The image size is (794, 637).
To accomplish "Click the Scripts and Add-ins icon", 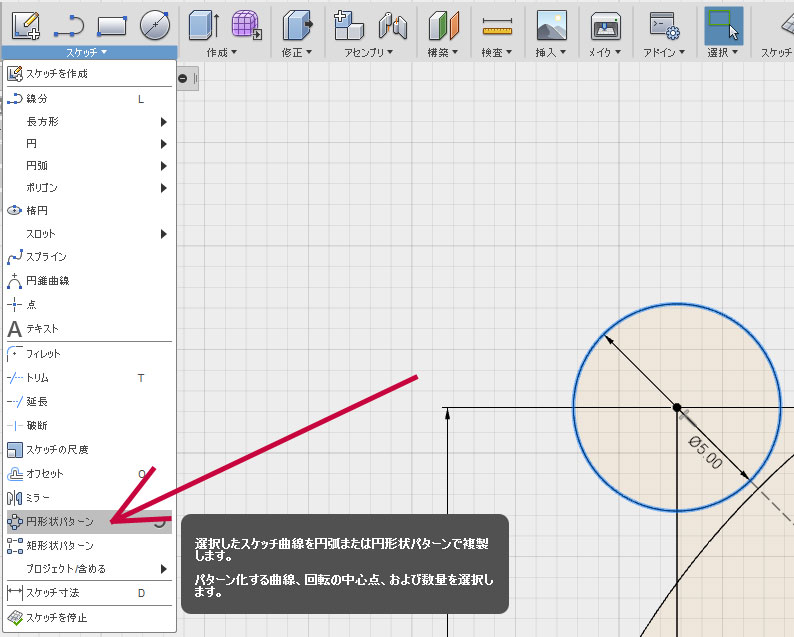I will coord(664,24).
